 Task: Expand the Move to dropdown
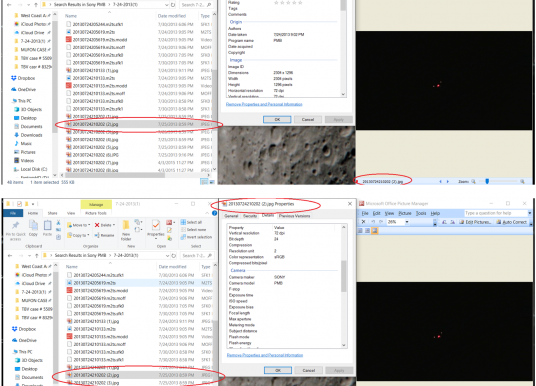click(89, 225)
